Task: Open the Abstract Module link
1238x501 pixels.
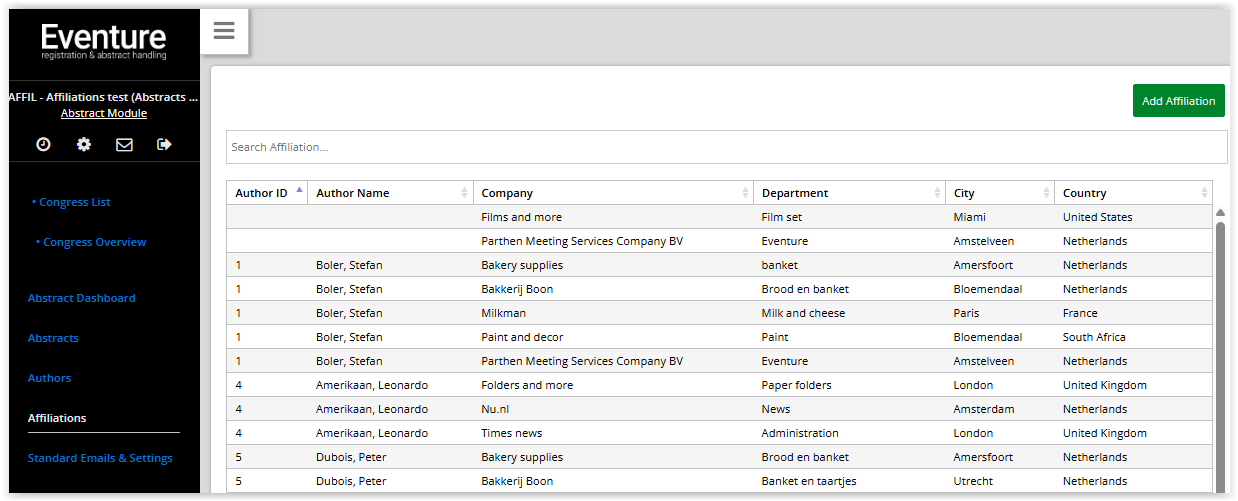Action: (x=104, y=113)
